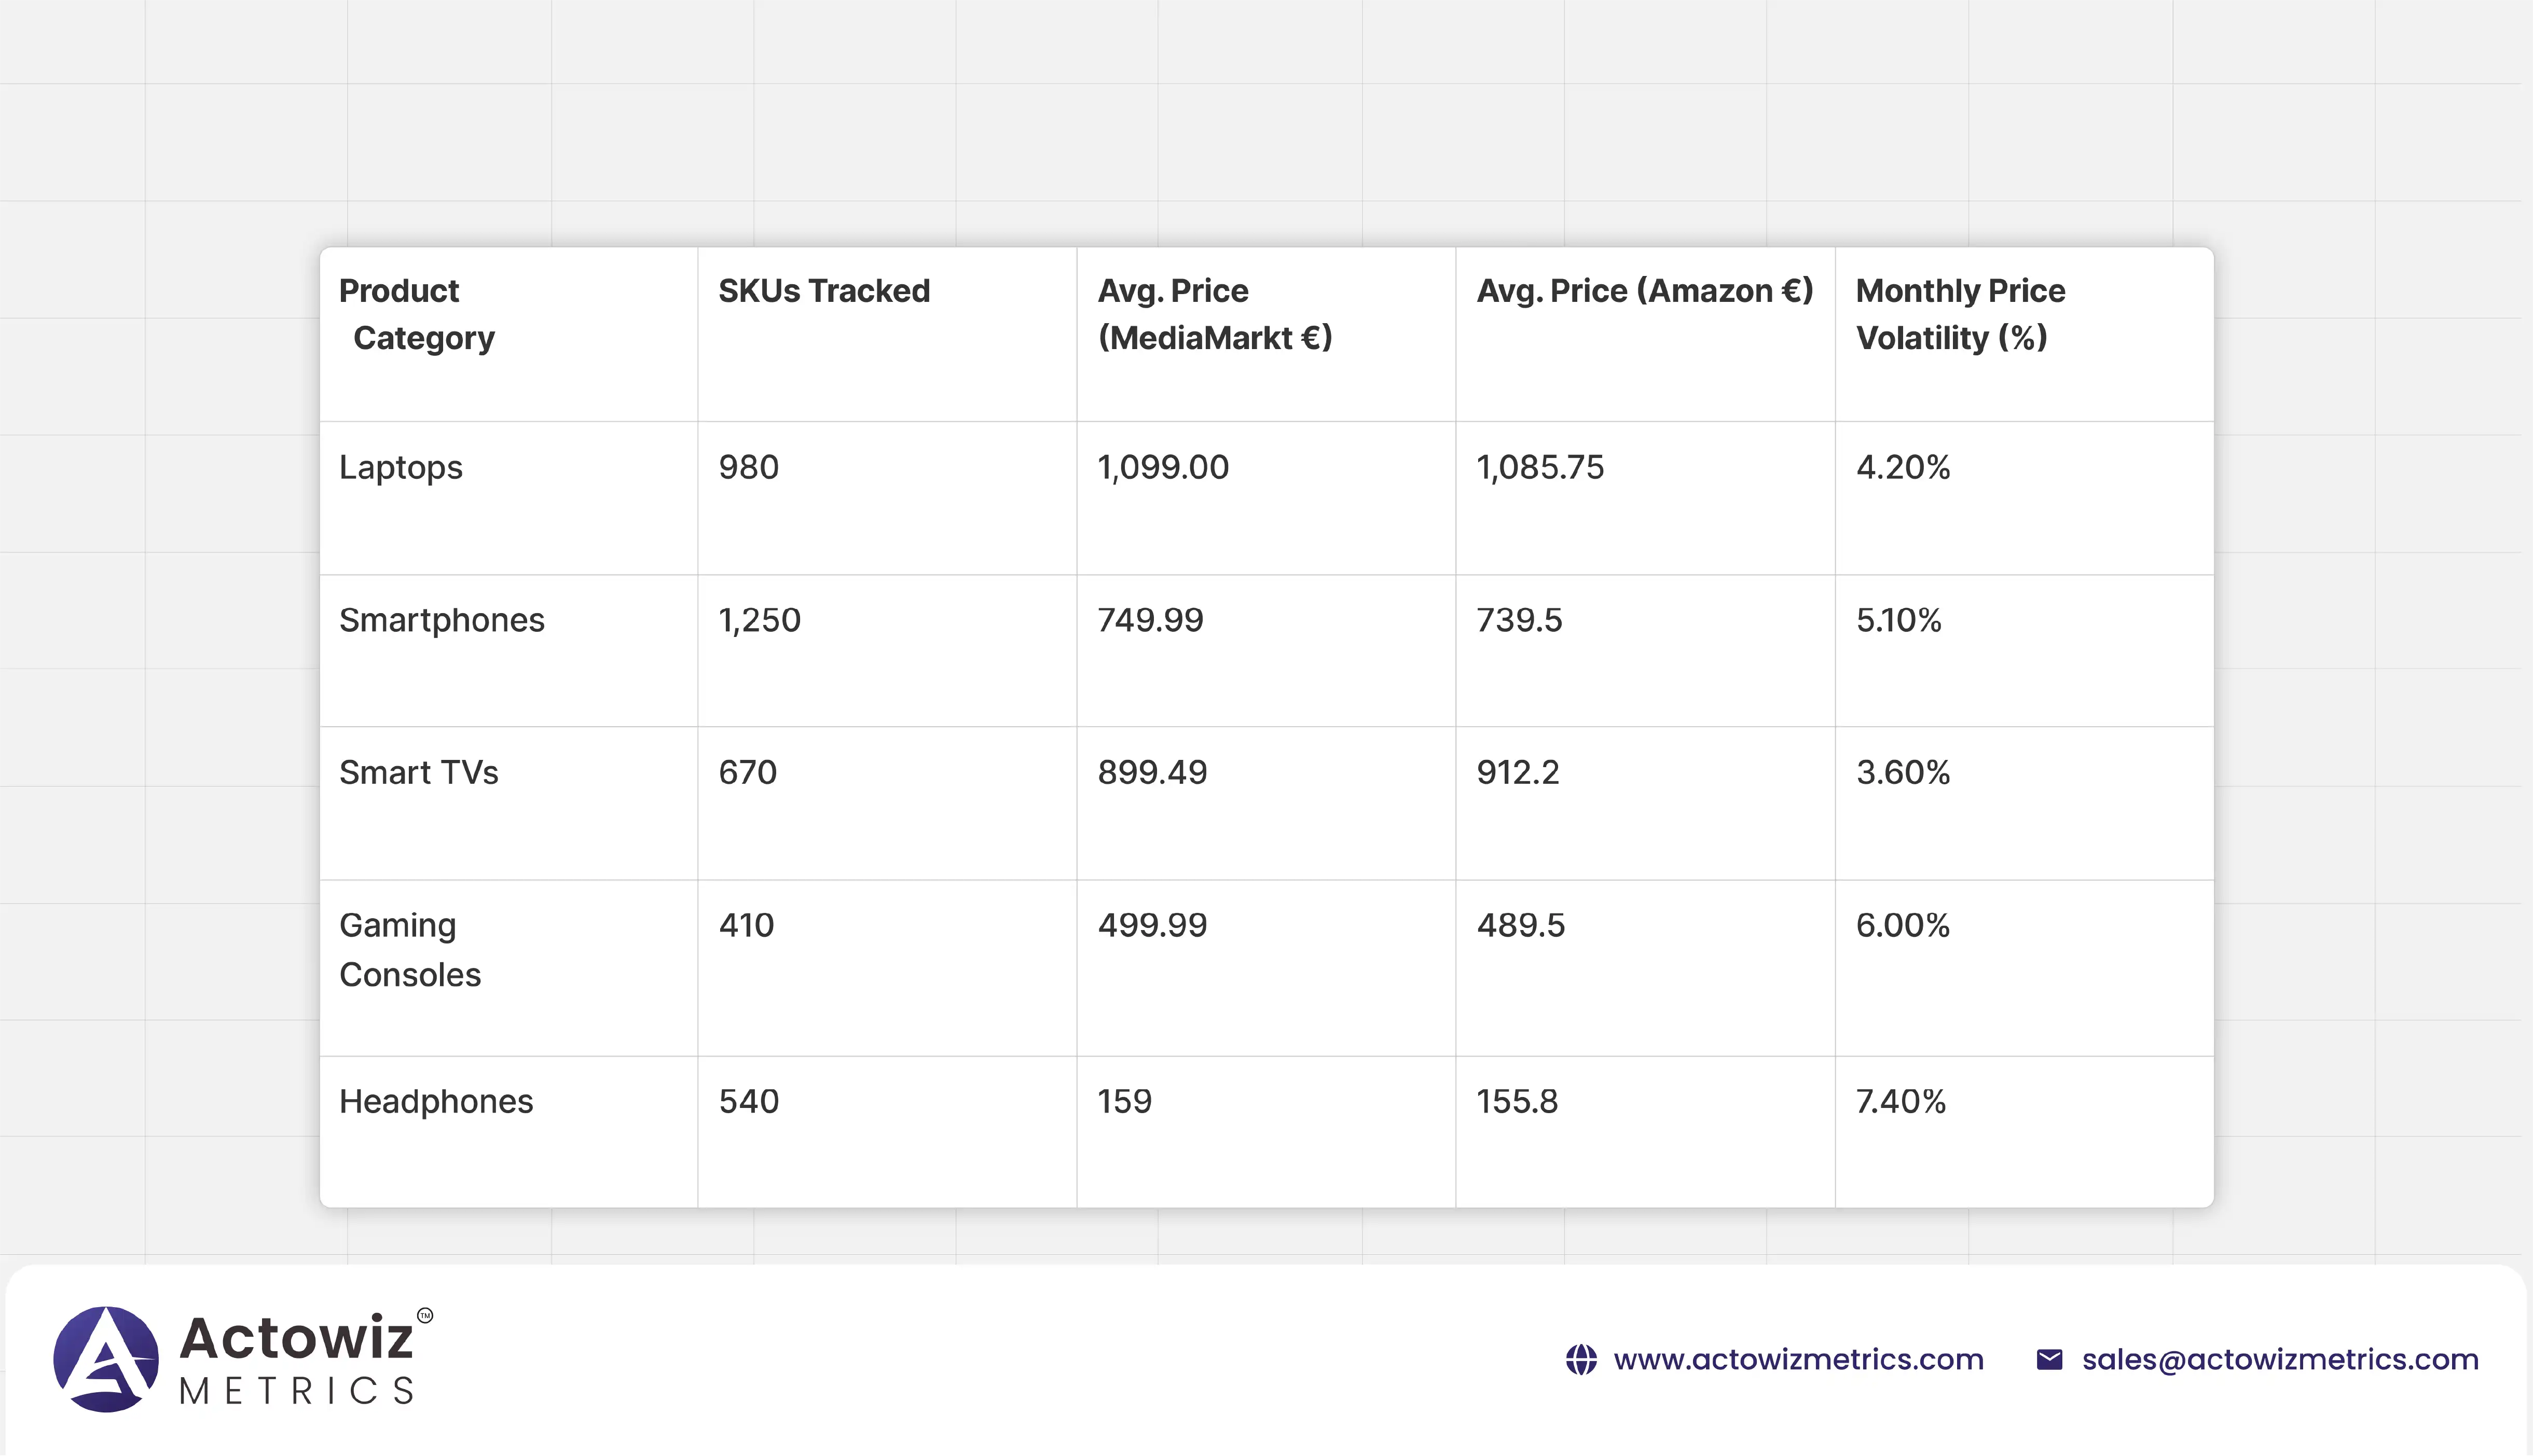The image size is (2533, 1456).
Task: Click the 7.40% volatility value
Action: coord(1900,1102)
